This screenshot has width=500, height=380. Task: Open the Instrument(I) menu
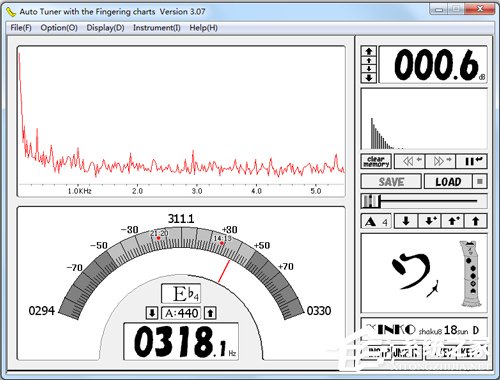pyautogui.click(x=157, y=28)
